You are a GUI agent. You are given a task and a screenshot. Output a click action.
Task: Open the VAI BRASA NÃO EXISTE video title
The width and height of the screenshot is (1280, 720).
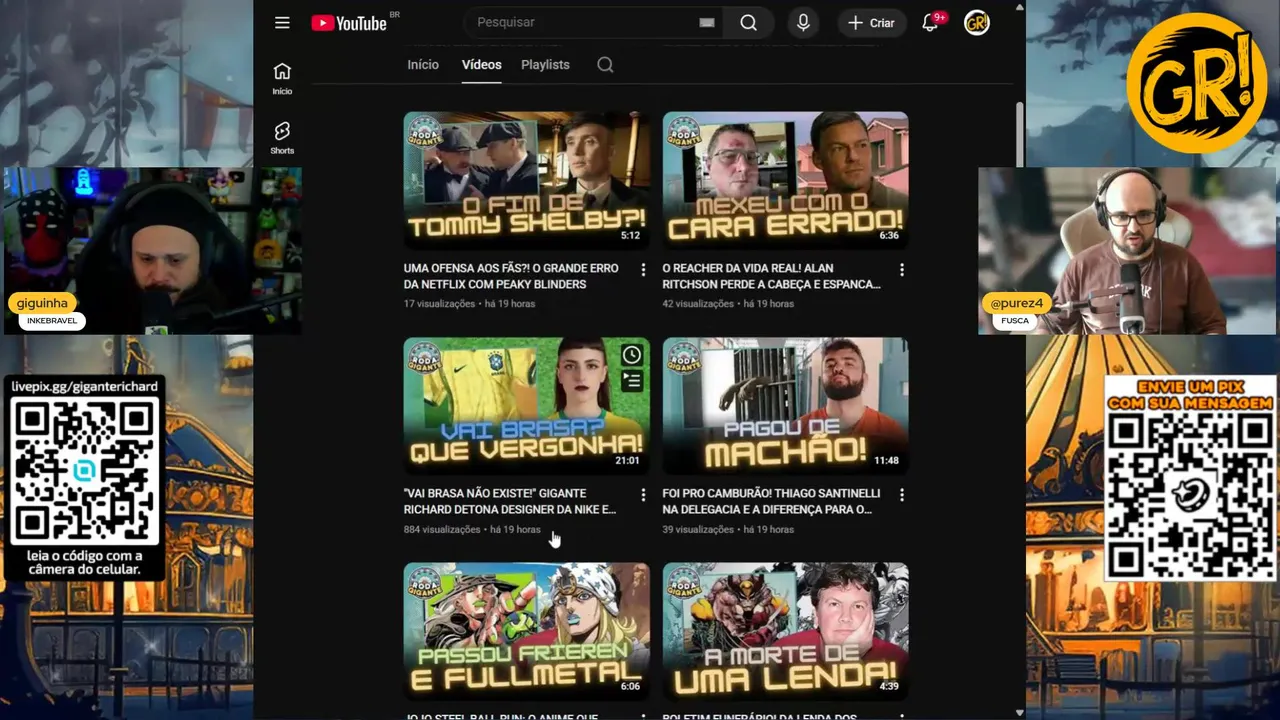pyautogui.click(x=510, y=501)
